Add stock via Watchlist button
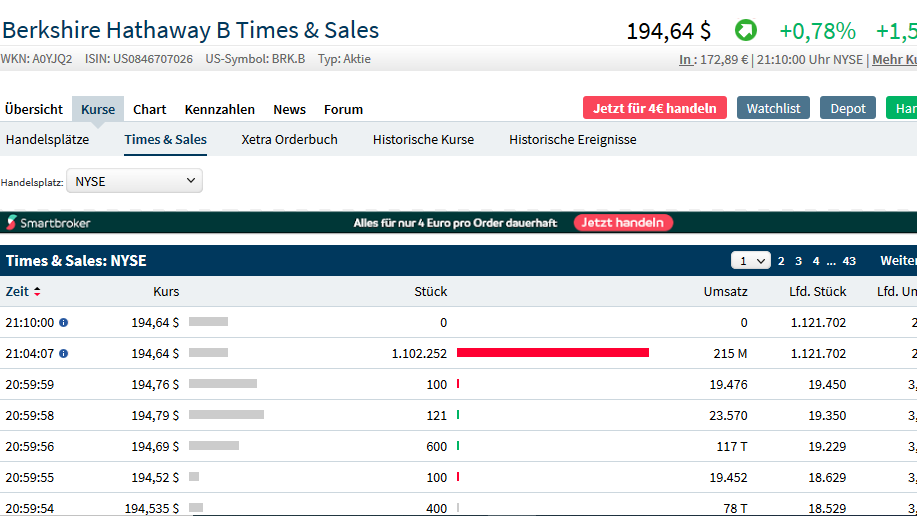This screenshot has height=516, width=917. 773,108
